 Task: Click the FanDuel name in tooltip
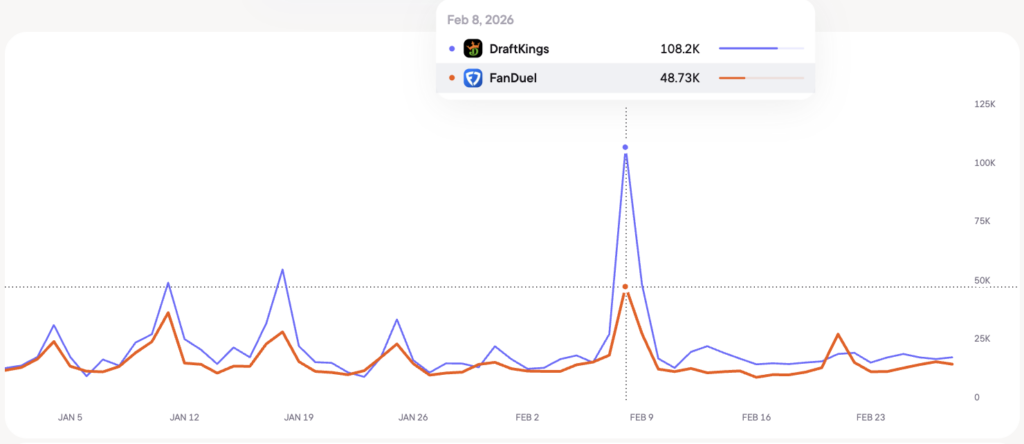[511, 78]
